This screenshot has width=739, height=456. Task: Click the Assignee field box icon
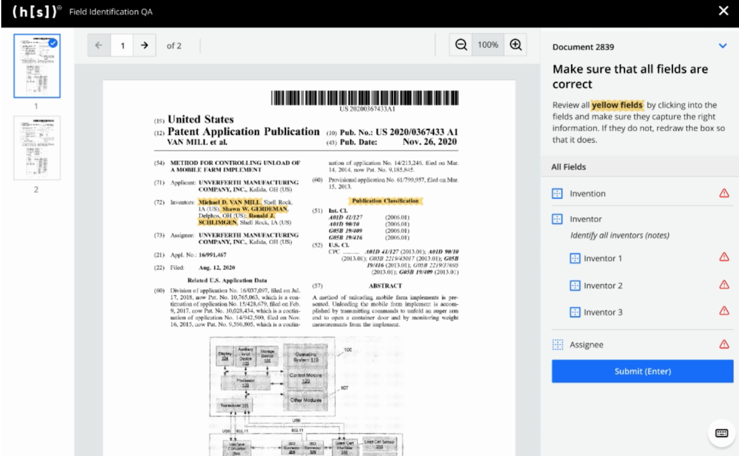pos(557,345)
